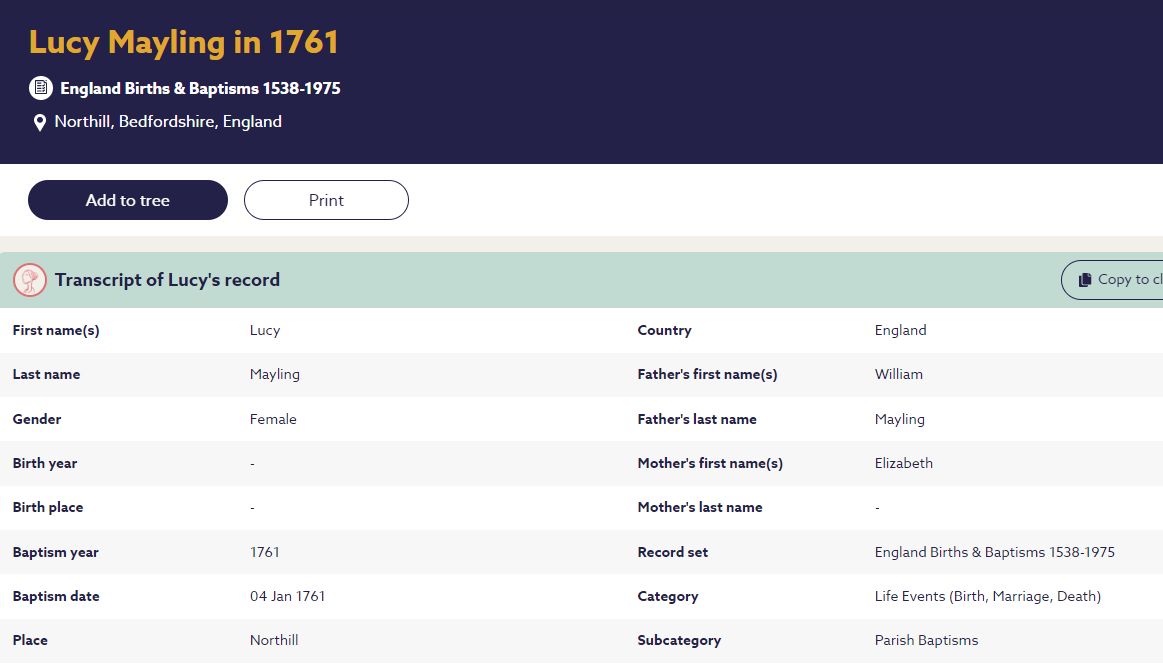This screenshot has width=1163, height=664.
Task: Select the baptism date 04 Jan 1761
Action: [x=287, y=596]
